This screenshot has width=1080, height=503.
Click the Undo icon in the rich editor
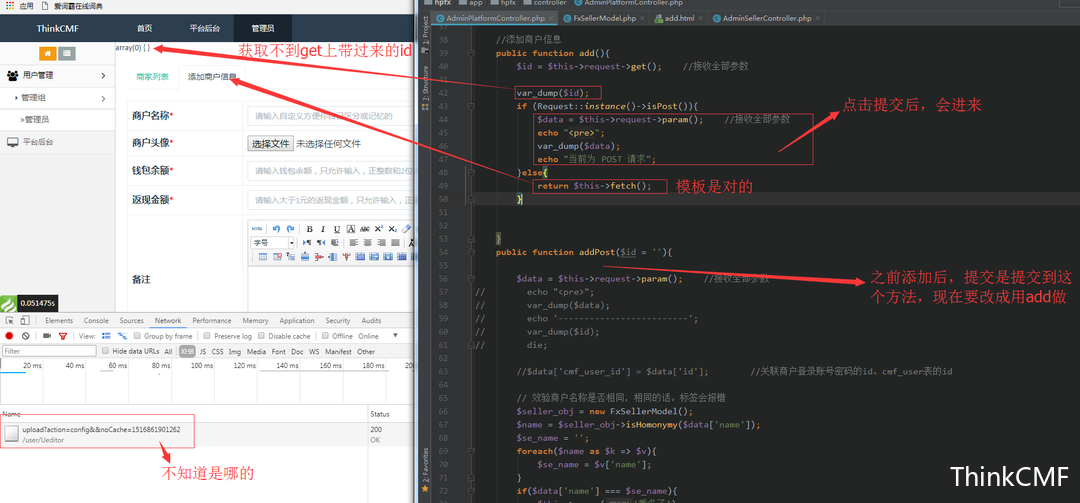click(x=276, y=229)
